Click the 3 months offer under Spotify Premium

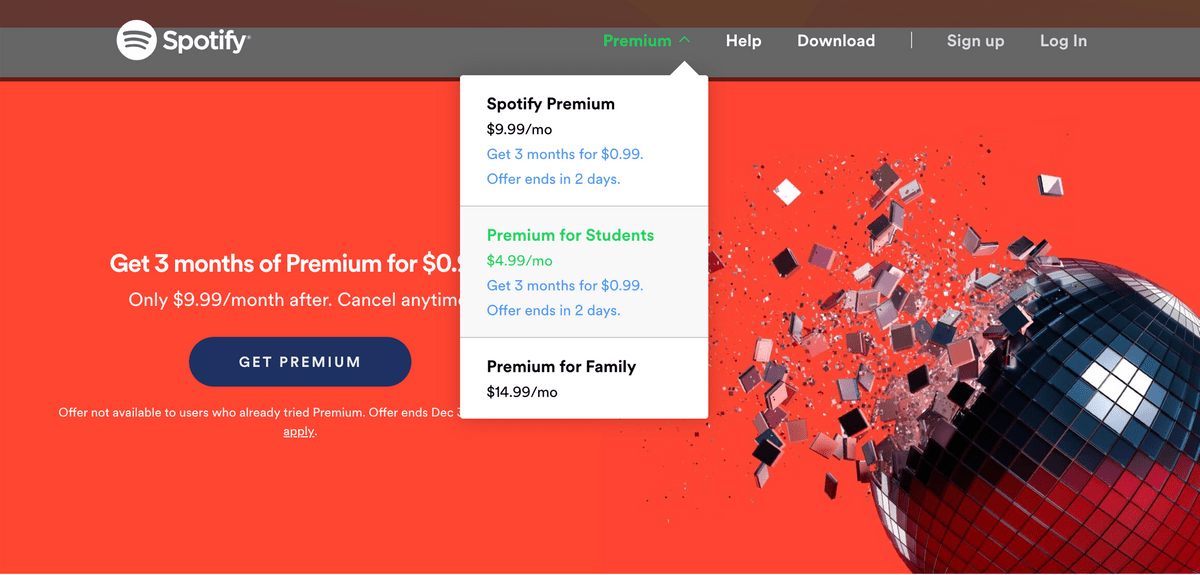pyautogui.click(x=565, y=154)
